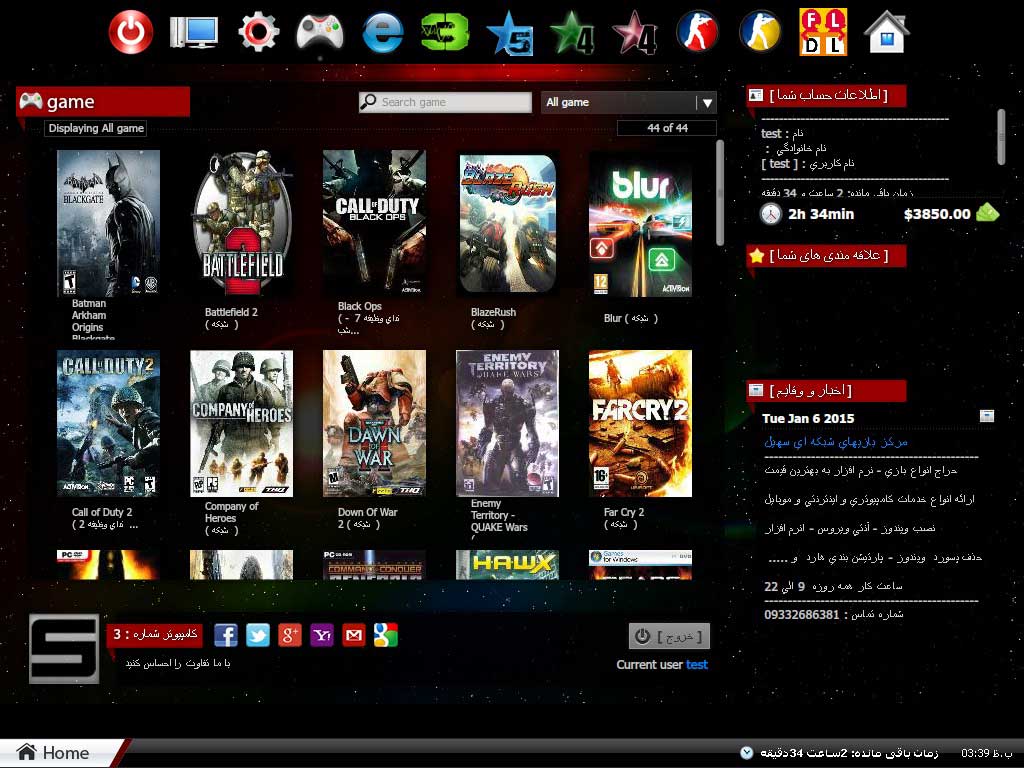Screen dimensions: 1024x768
Task: Open the Facebook social icon
Action: click(226, 635)
